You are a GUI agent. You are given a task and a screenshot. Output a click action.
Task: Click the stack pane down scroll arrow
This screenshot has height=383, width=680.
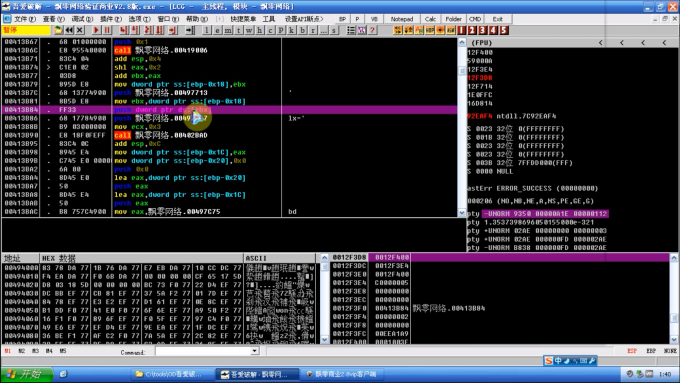673,340
